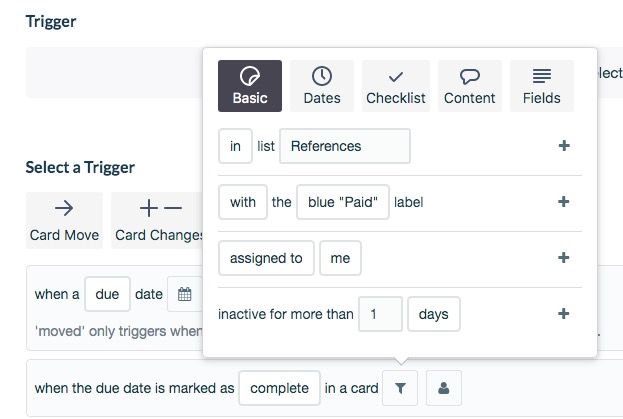623x419 pixels.
Task: Switch to the Checklist filter tab
Action: pos(395,86)
